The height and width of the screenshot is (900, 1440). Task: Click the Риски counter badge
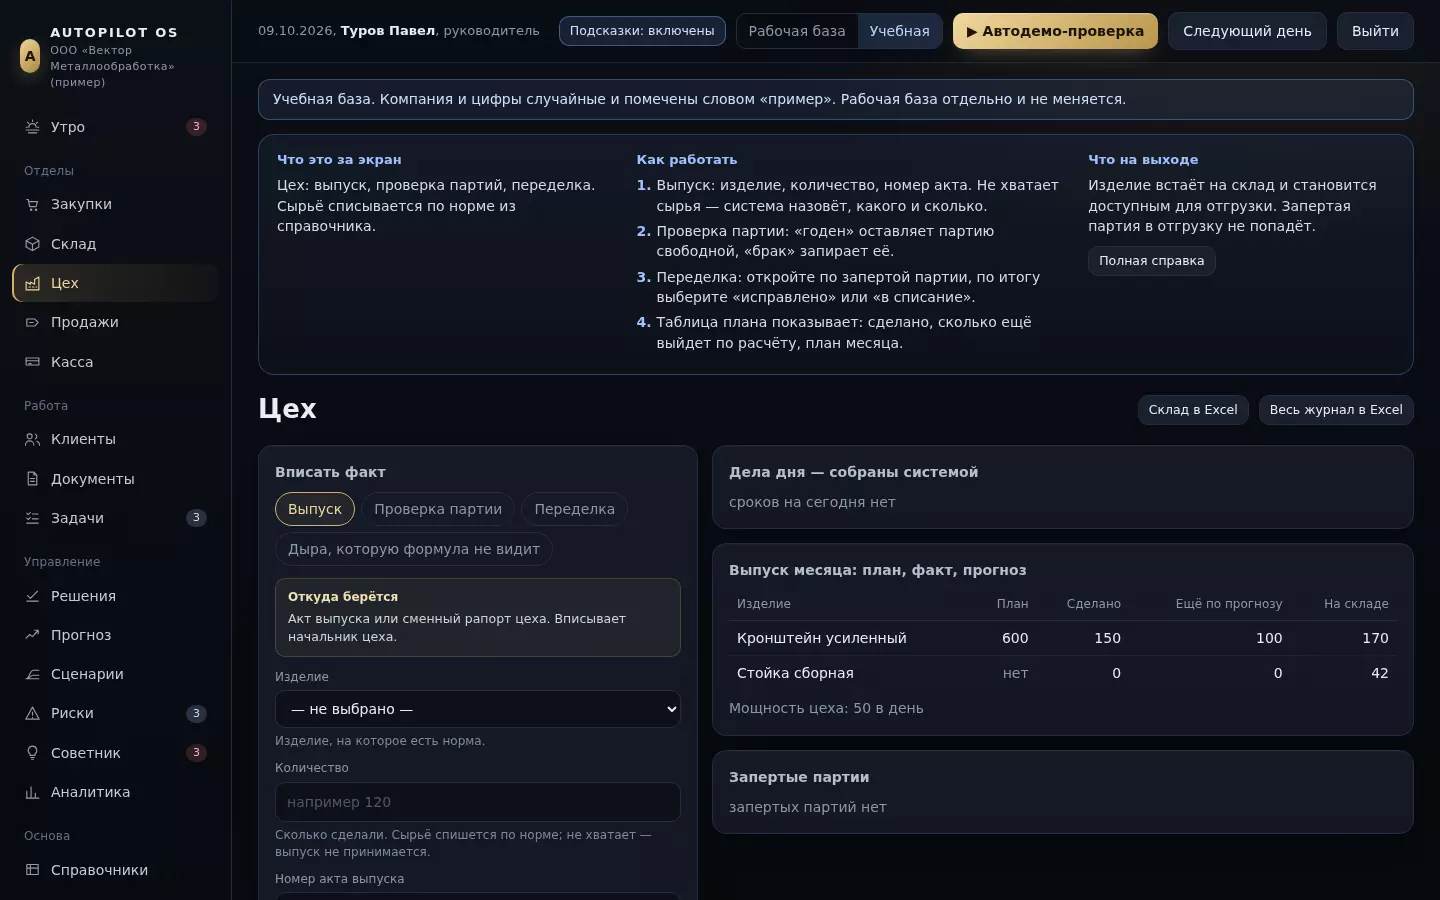196,714
